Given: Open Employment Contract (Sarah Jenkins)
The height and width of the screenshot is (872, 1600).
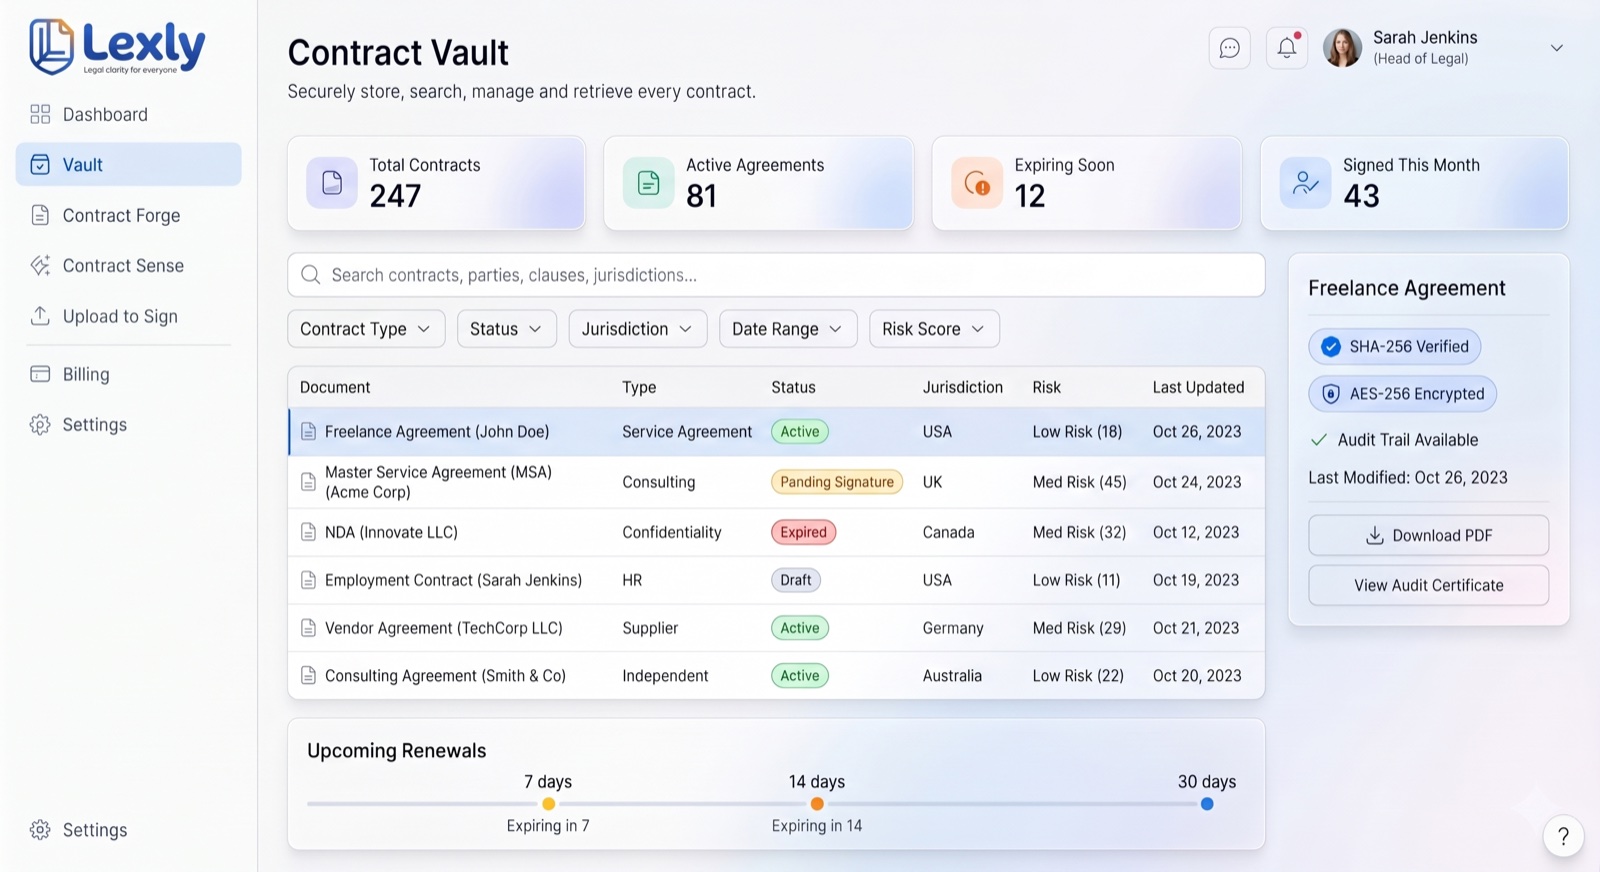Looking at the screenshot, I should [x=453, y=580].
